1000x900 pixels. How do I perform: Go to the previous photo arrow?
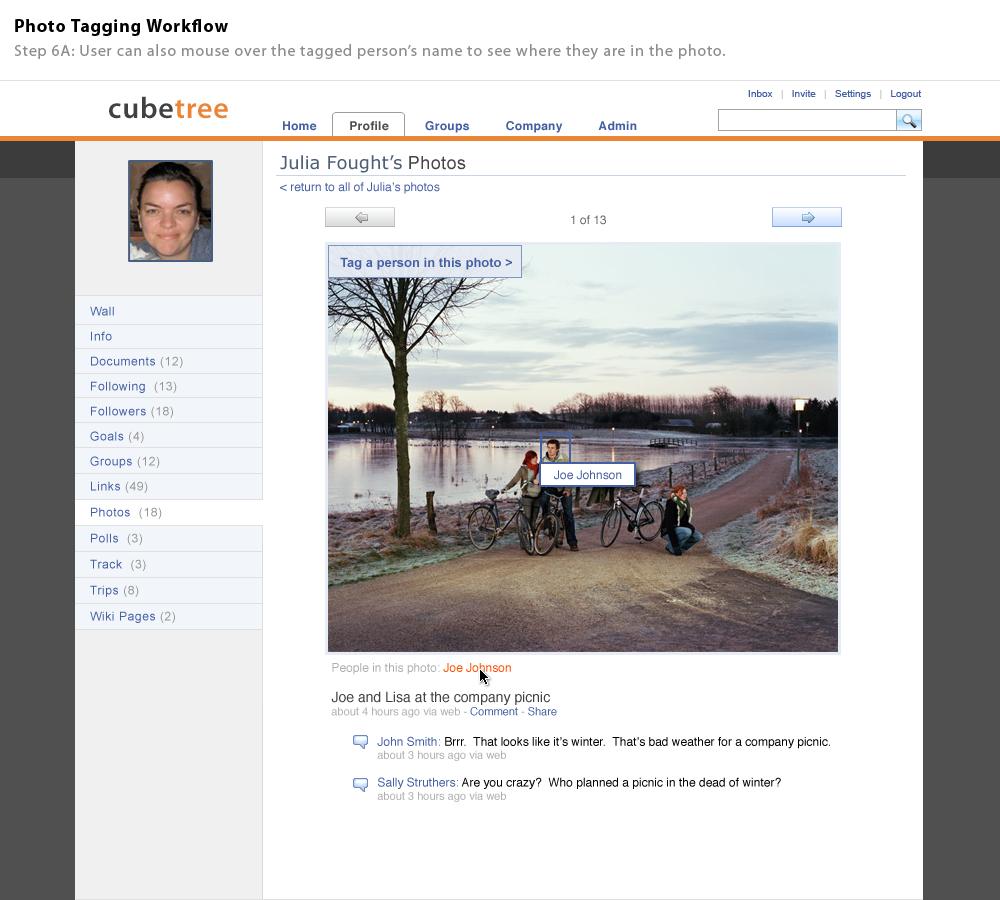[x=360, y=218]
